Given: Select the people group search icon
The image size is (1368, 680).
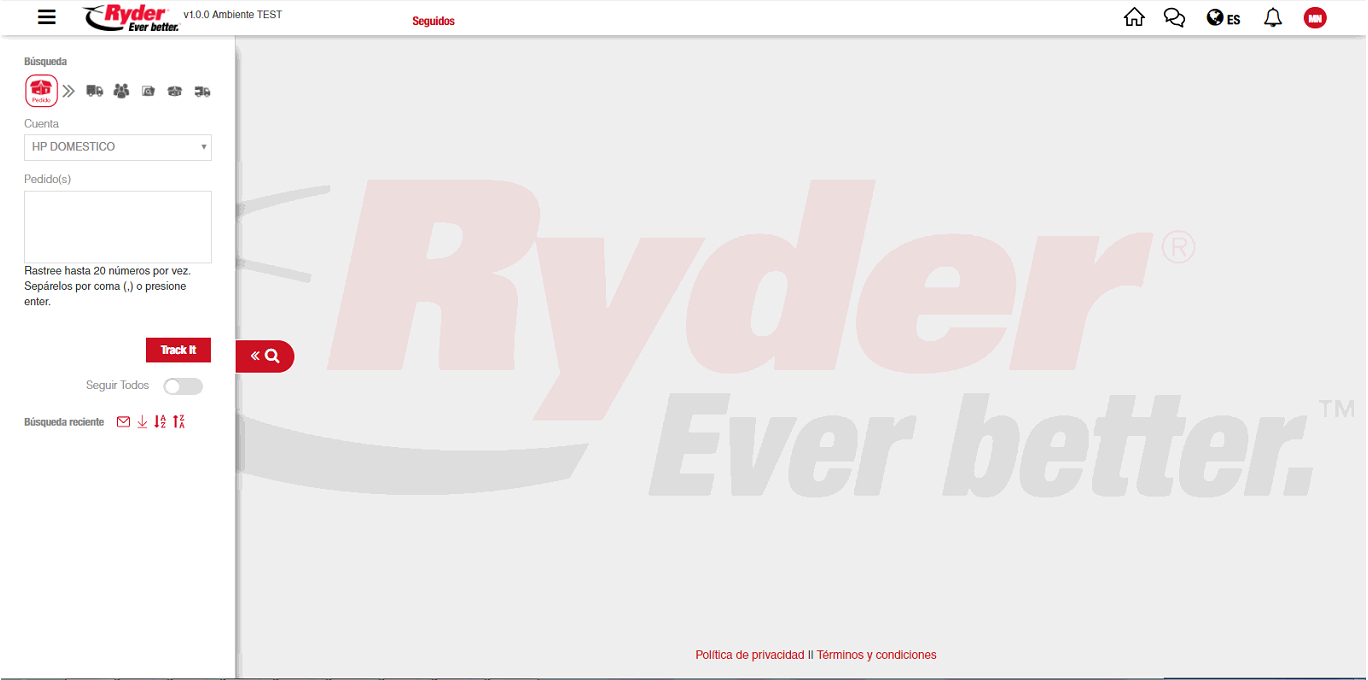Looking at the screenshot, I should point(121,91).
